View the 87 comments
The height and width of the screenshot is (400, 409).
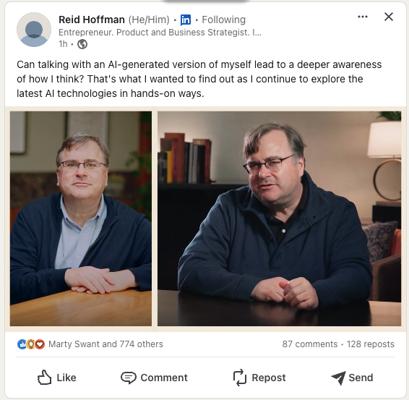[x=310, y=344]
